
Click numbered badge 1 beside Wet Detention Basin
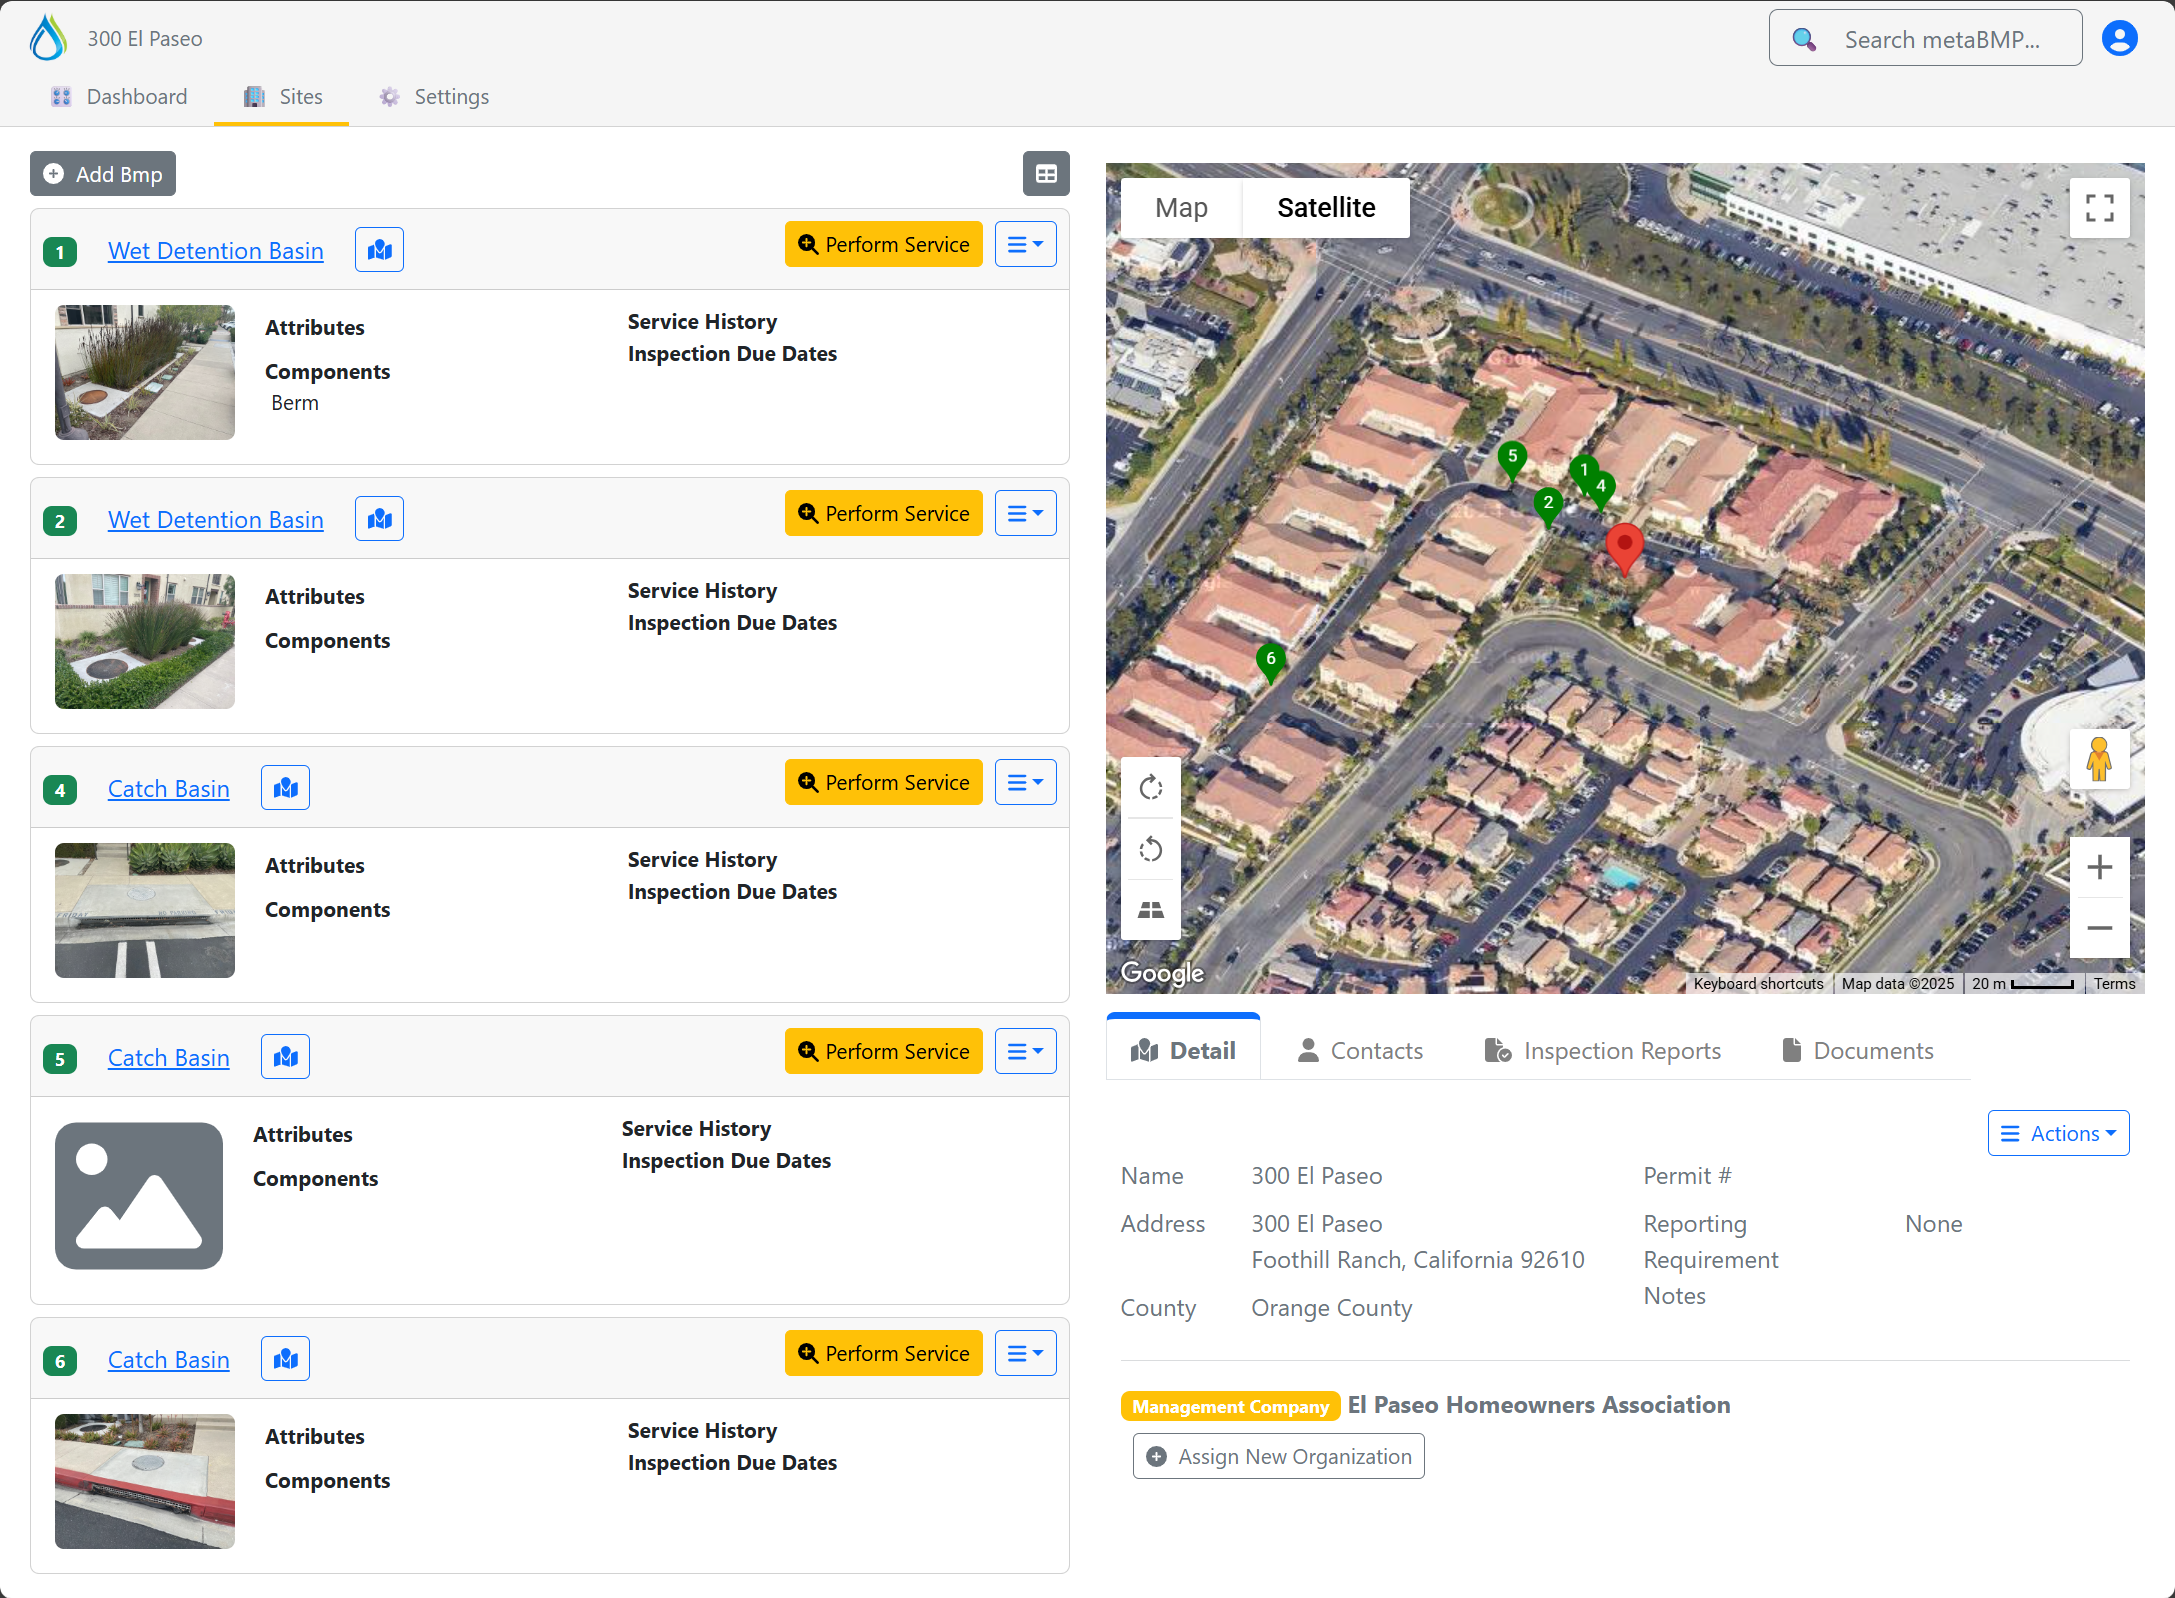click(x=60, y=252)
